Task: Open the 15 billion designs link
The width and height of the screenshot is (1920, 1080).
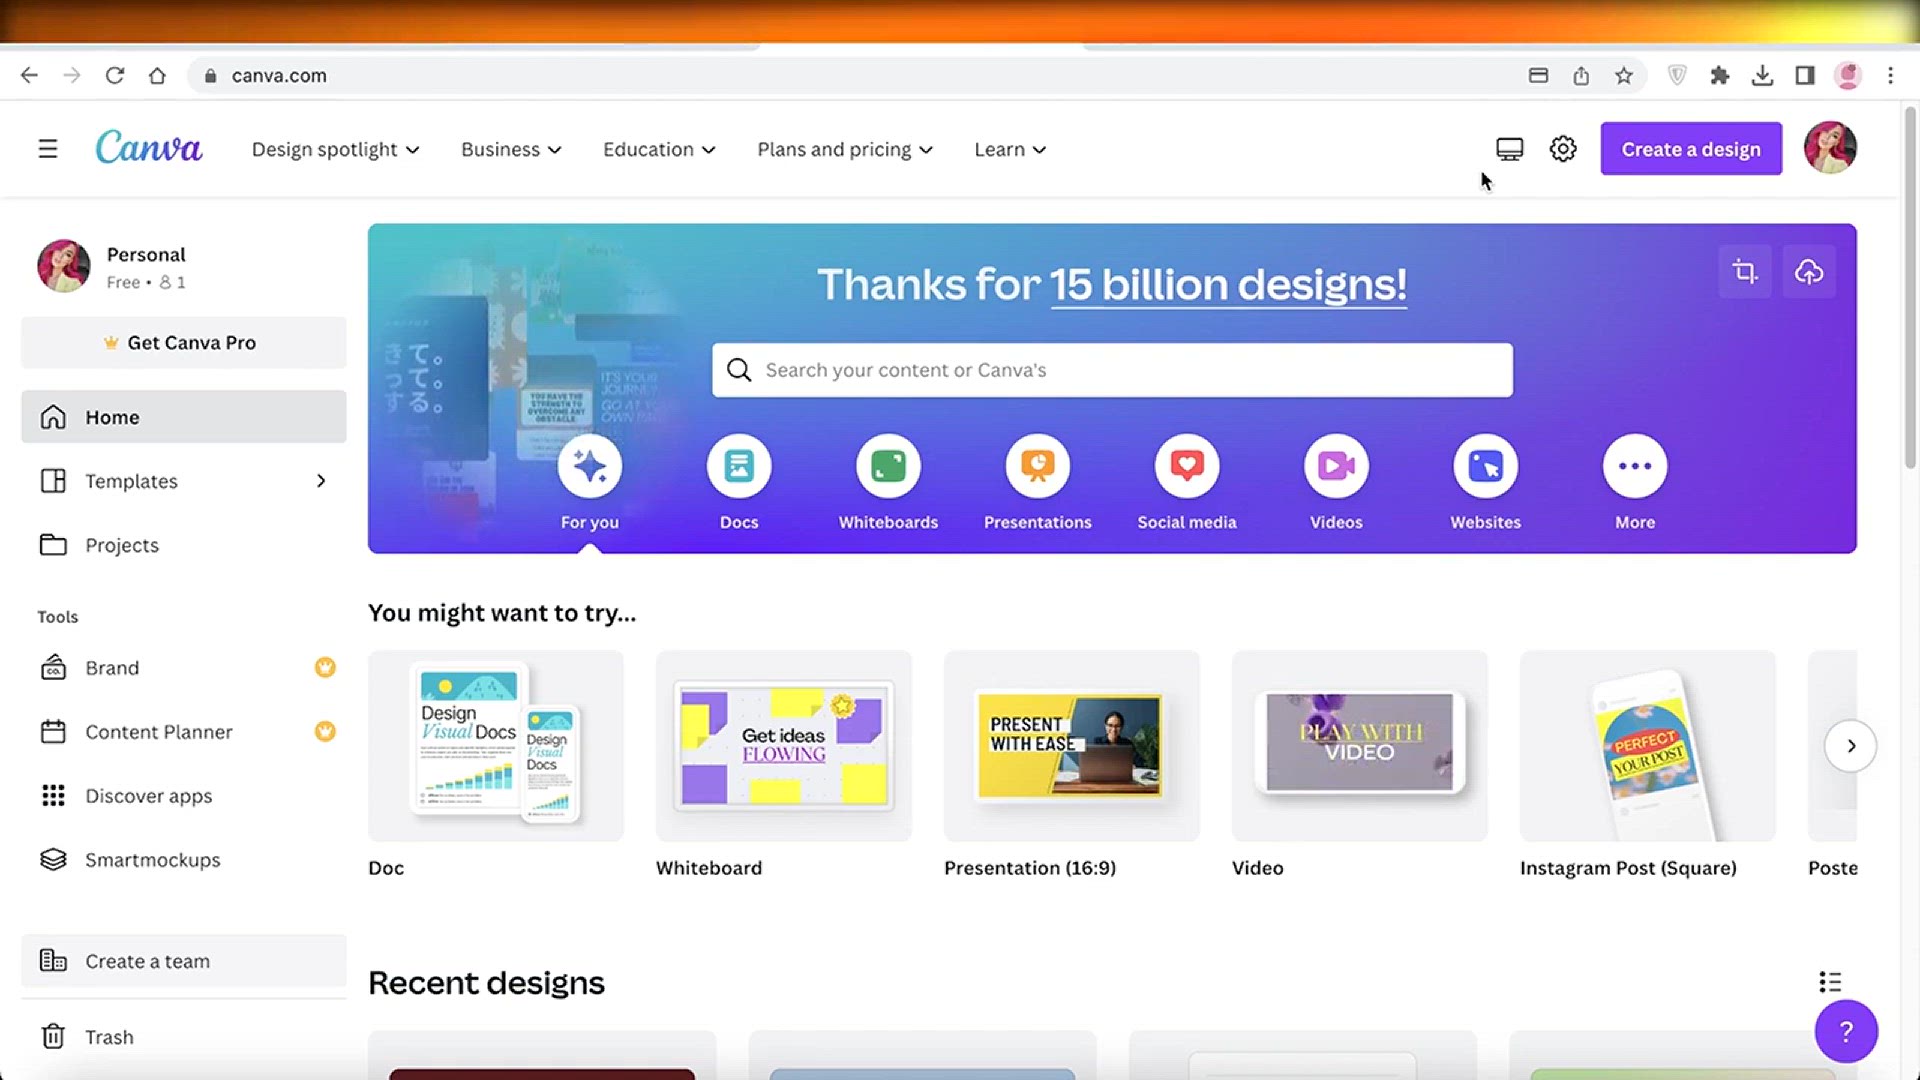Action: 1228,285
